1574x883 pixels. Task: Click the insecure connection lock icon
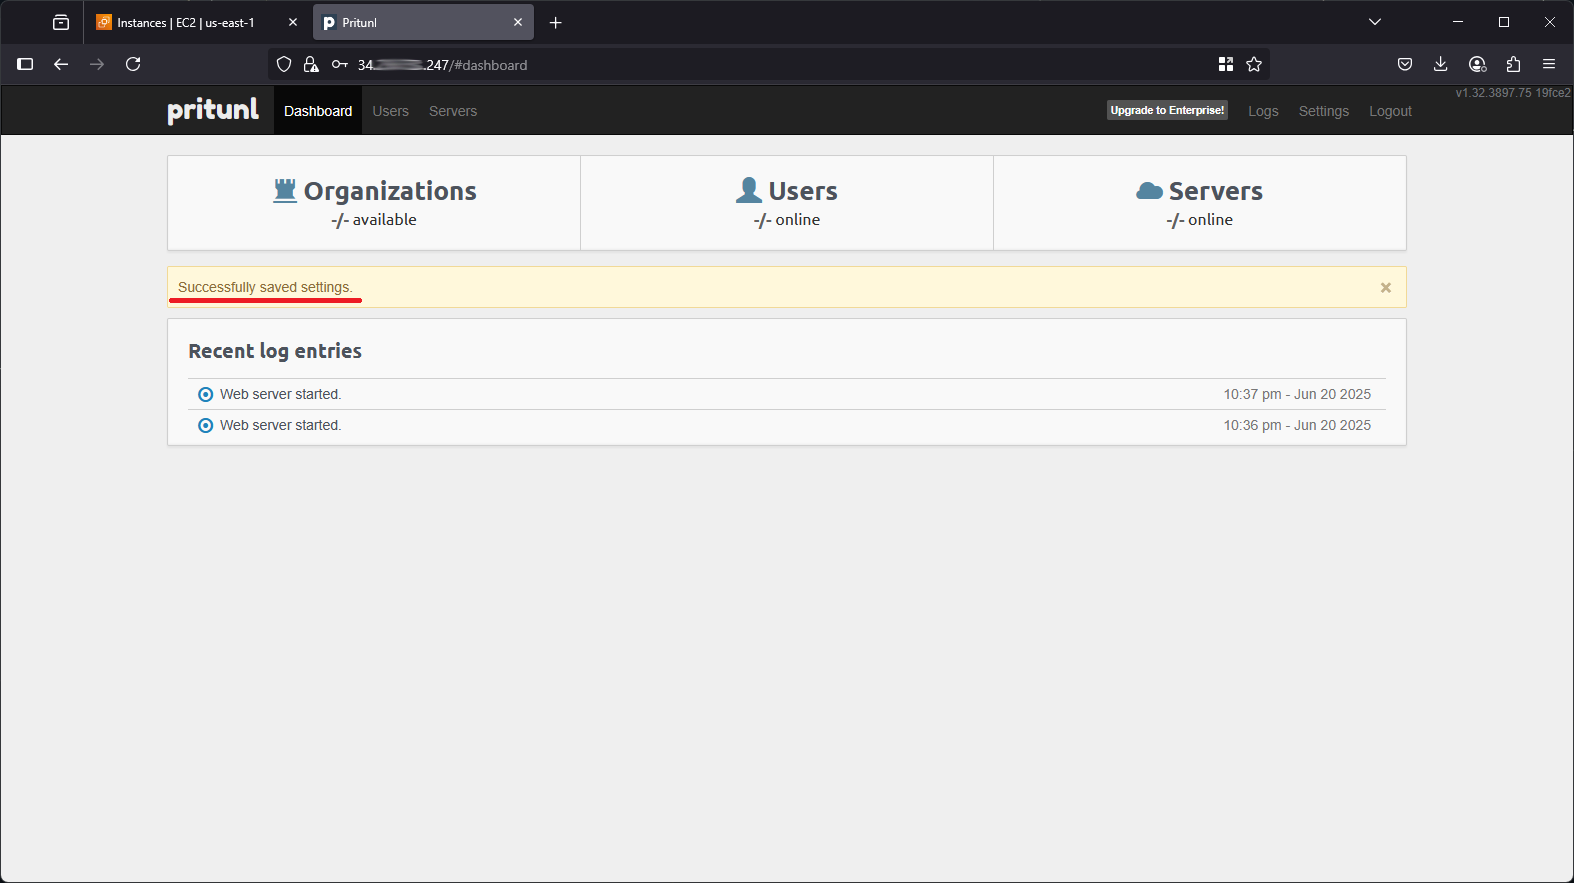tap(311, 64)
